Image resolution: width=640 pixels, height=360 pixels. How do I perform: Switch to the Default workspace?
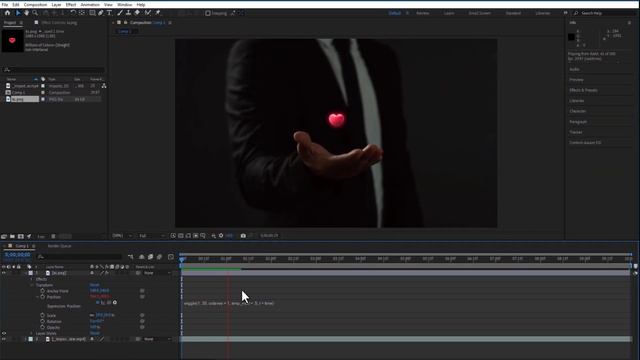tap(394, 13)
